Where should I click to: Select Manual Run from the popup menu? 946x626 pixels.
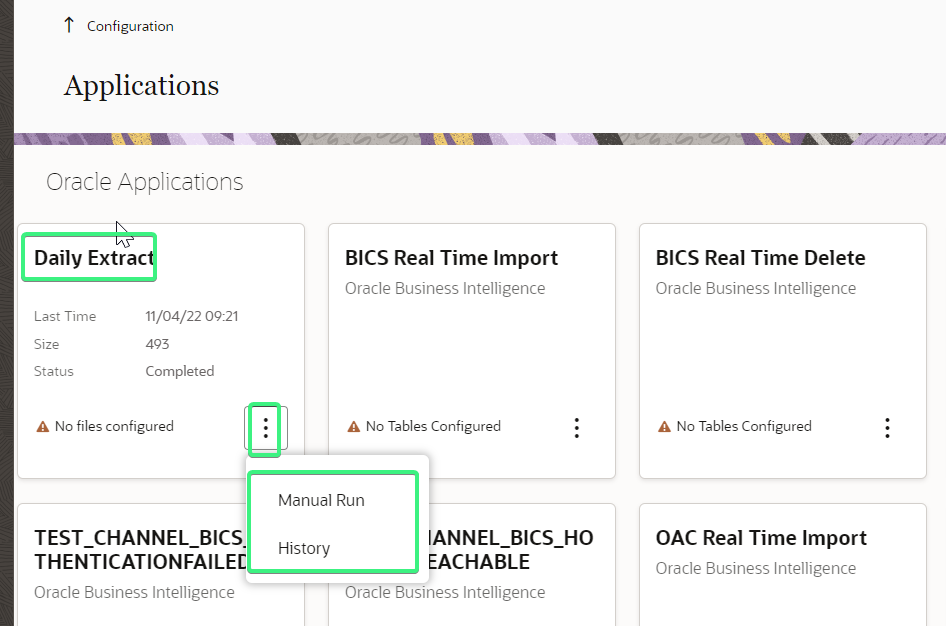point(321,500)
